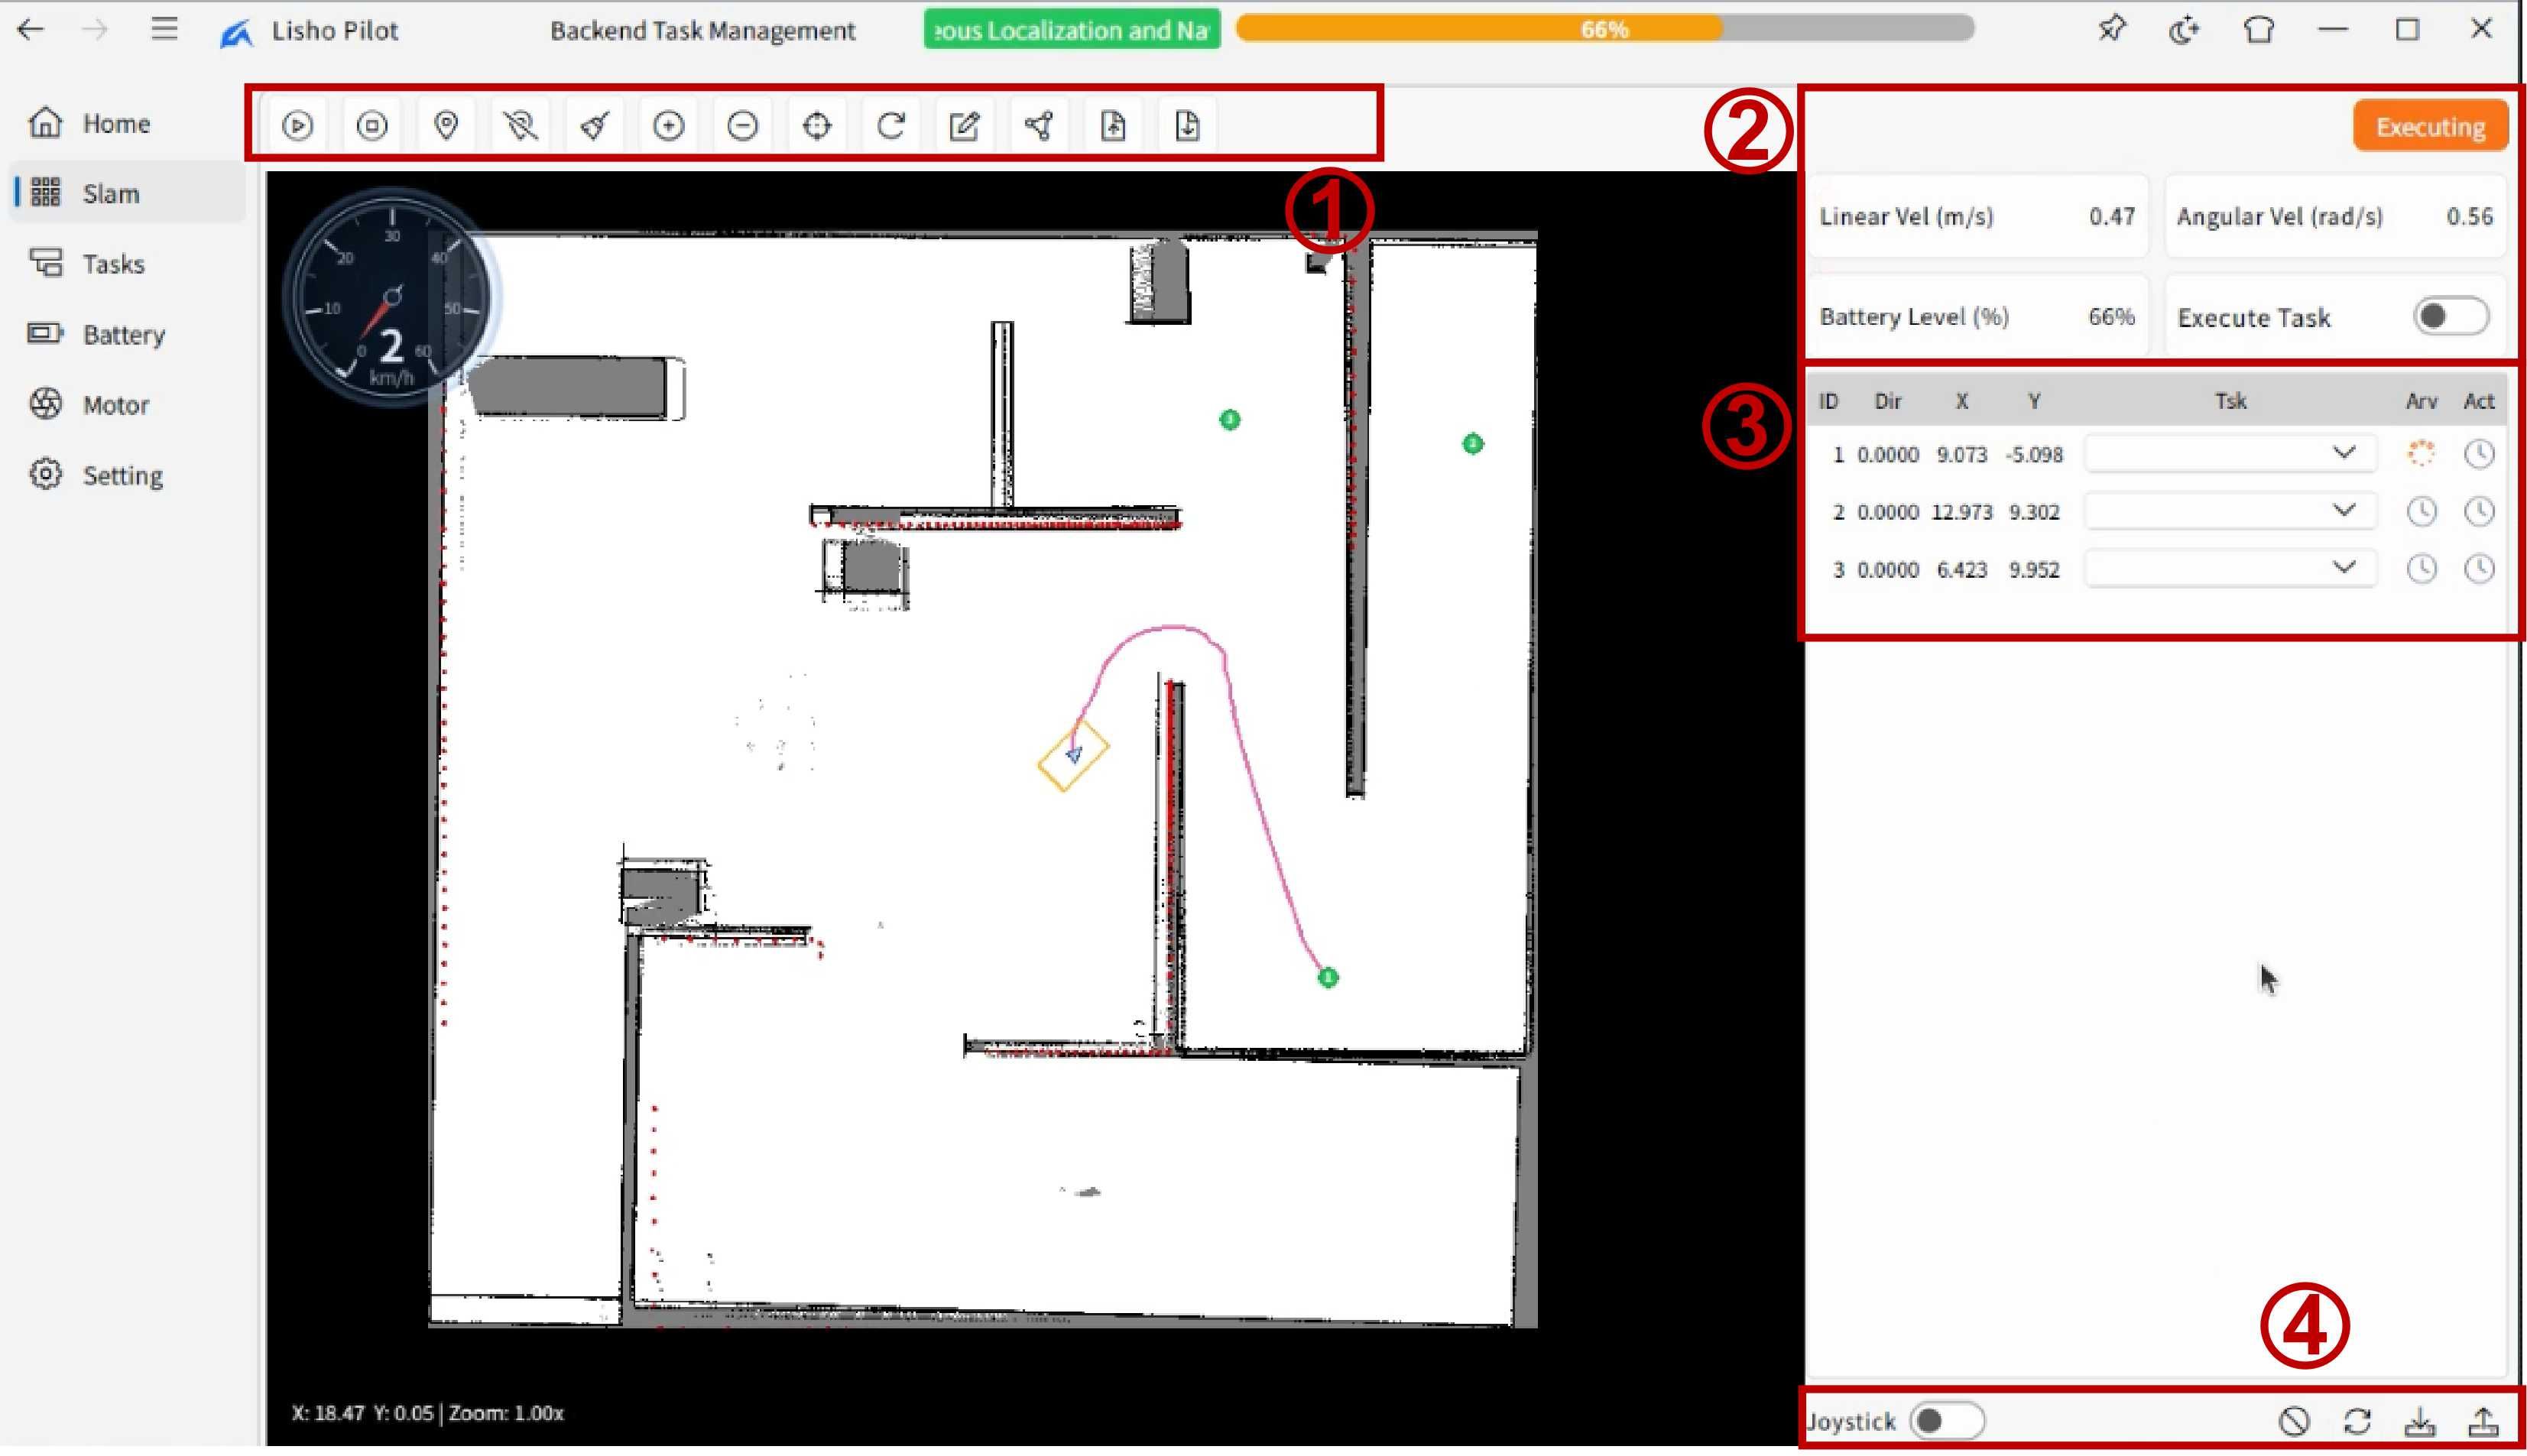Click Y value 9.302 in waypoint table
Image resolution: width=2527 pixels, height=1456 pixels.
click(2034, 512)
